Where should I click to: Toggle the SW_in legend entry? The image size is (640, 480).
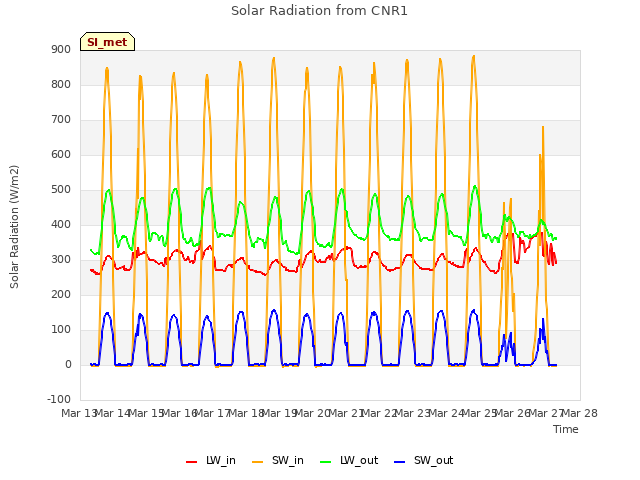coord(278,460)
